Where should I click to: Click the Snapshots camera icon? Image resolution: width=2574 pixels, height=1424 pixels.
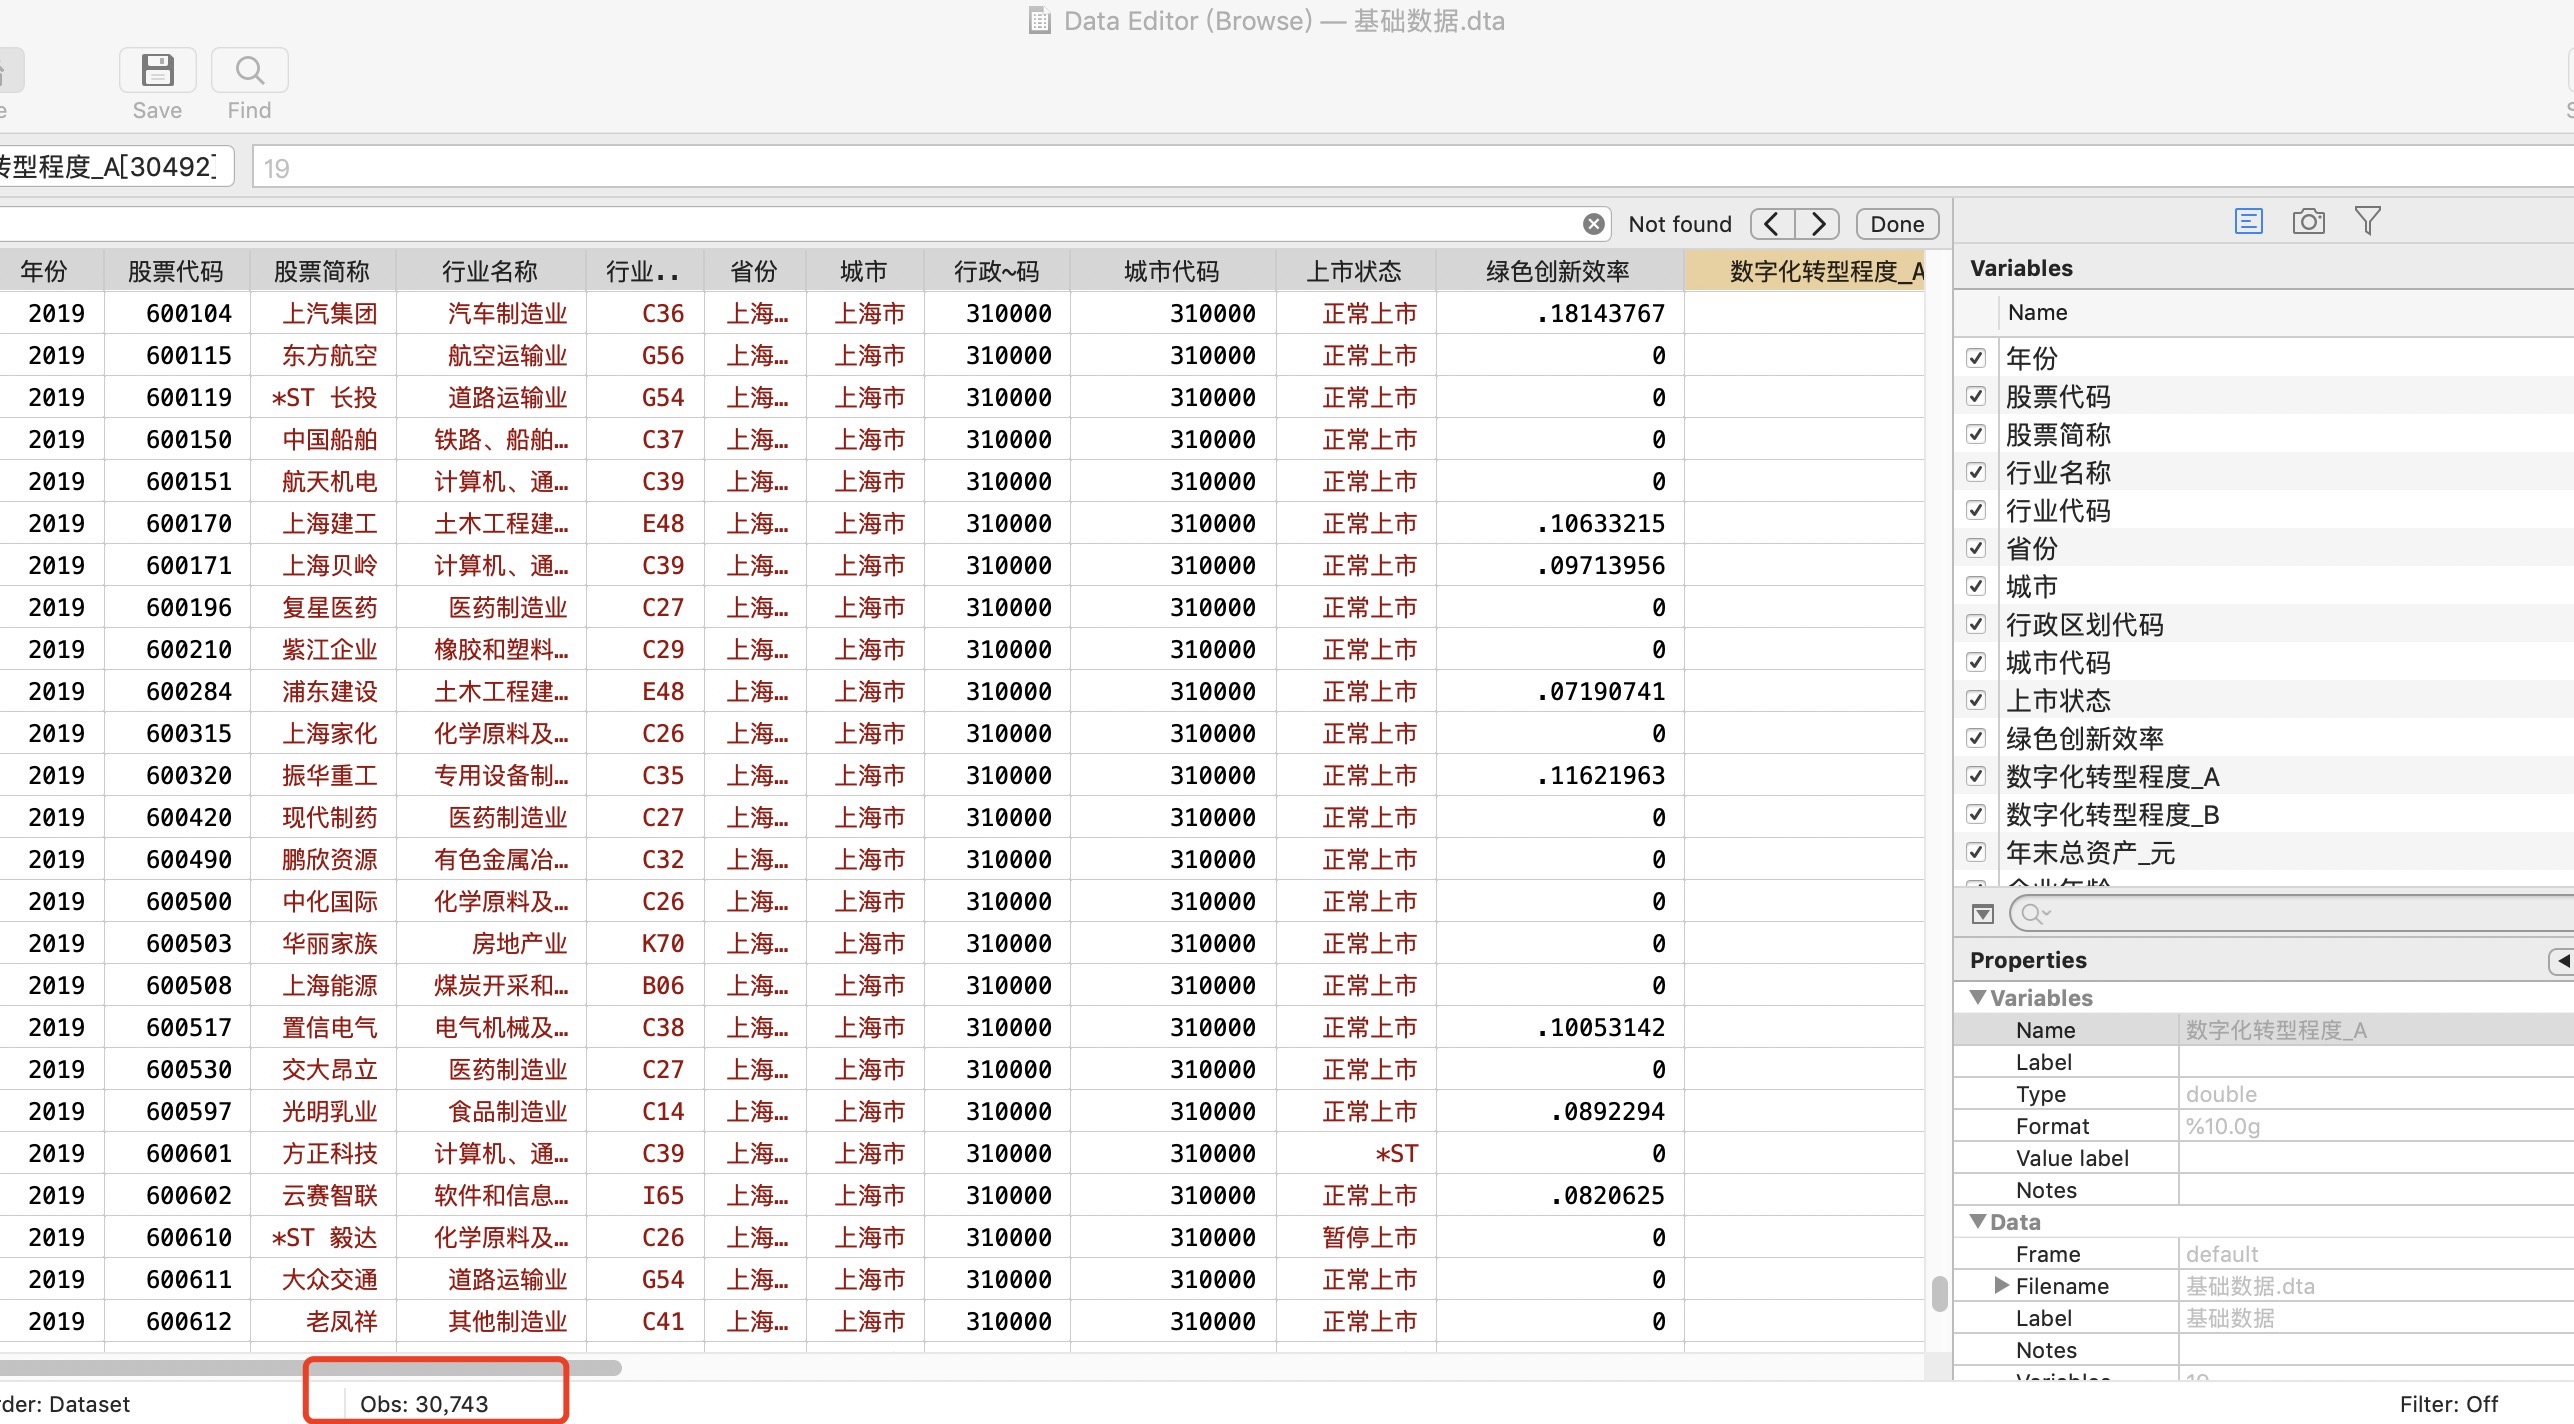point(2308,221)
